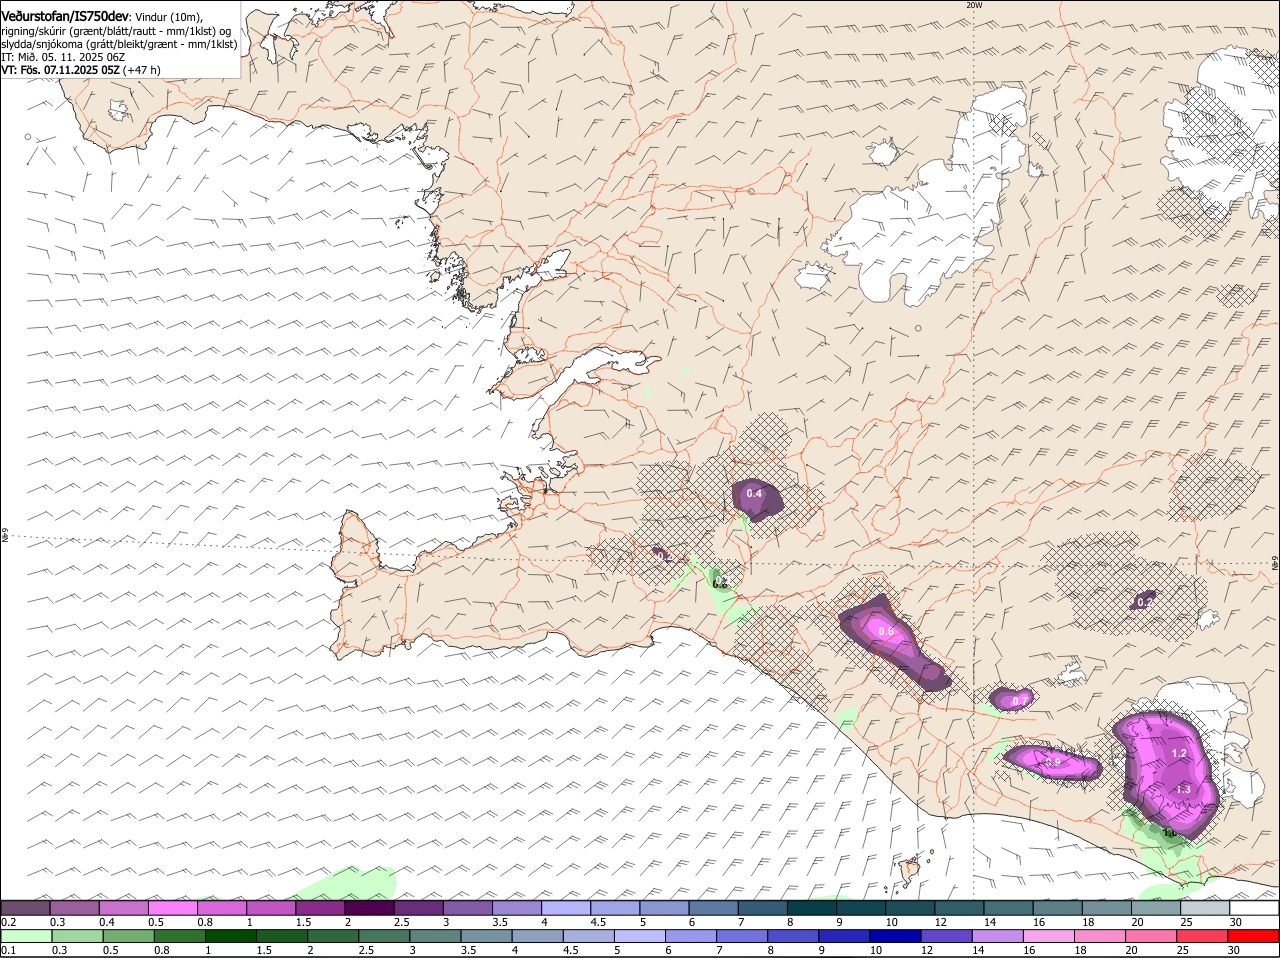Pick the upper legend swatch labeled 10

[911, 908]
